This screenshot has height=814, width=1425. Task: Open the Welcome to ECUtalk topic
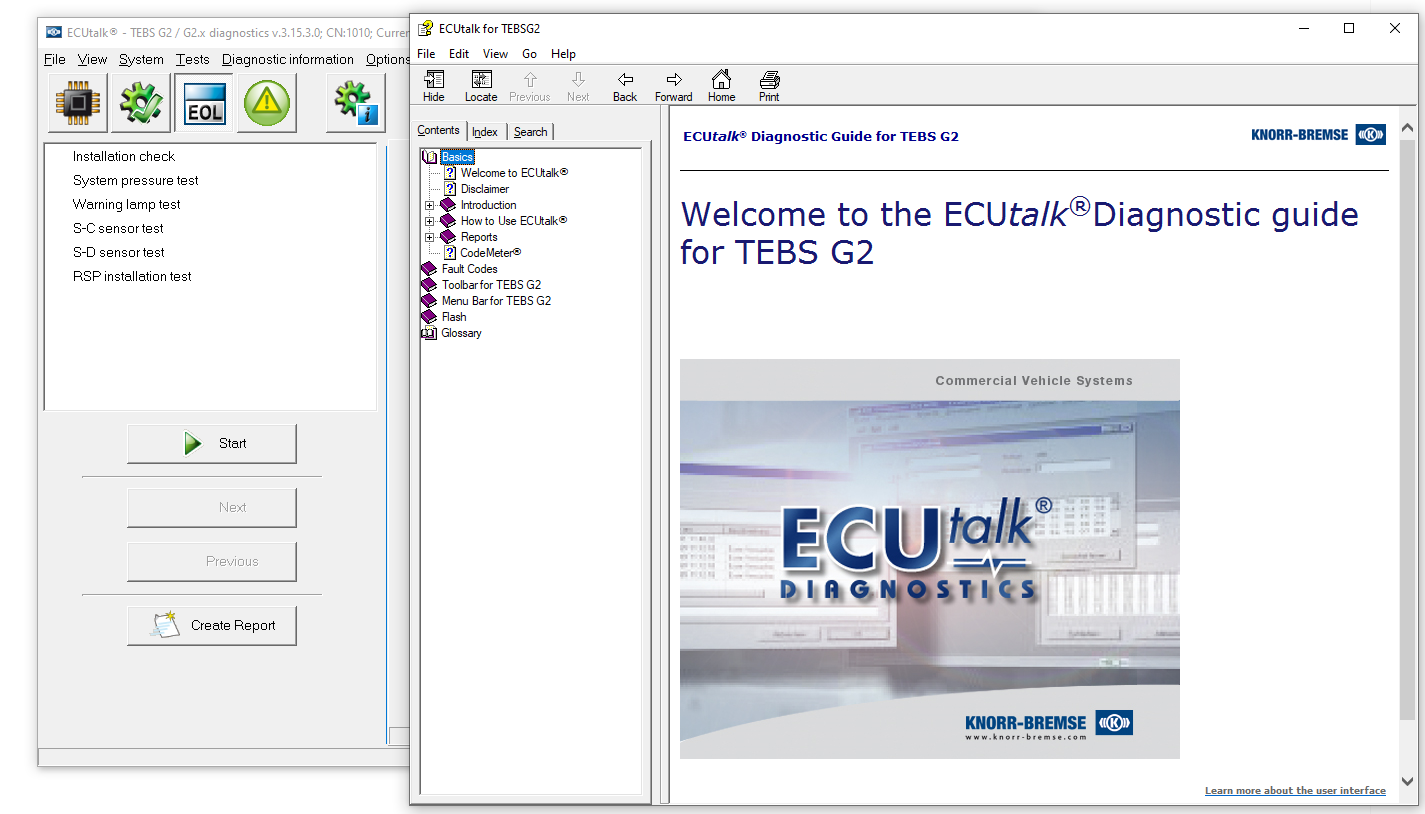pos(514,173)
